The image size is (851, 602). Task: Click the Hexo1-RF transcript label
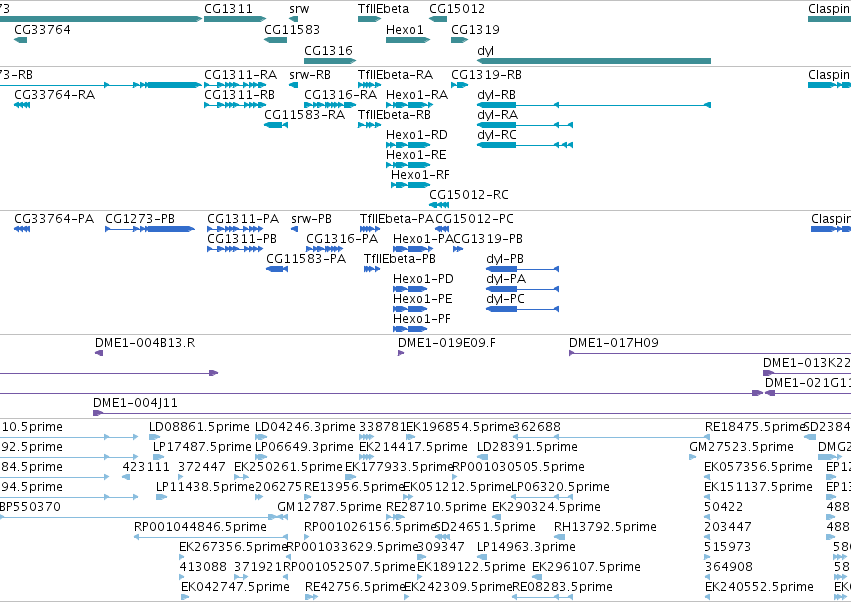[x=420, y=175]
